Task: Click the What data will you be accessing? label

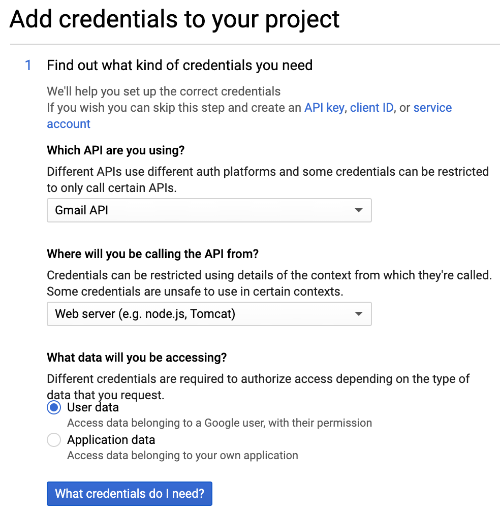Action: tap(137, 357)
